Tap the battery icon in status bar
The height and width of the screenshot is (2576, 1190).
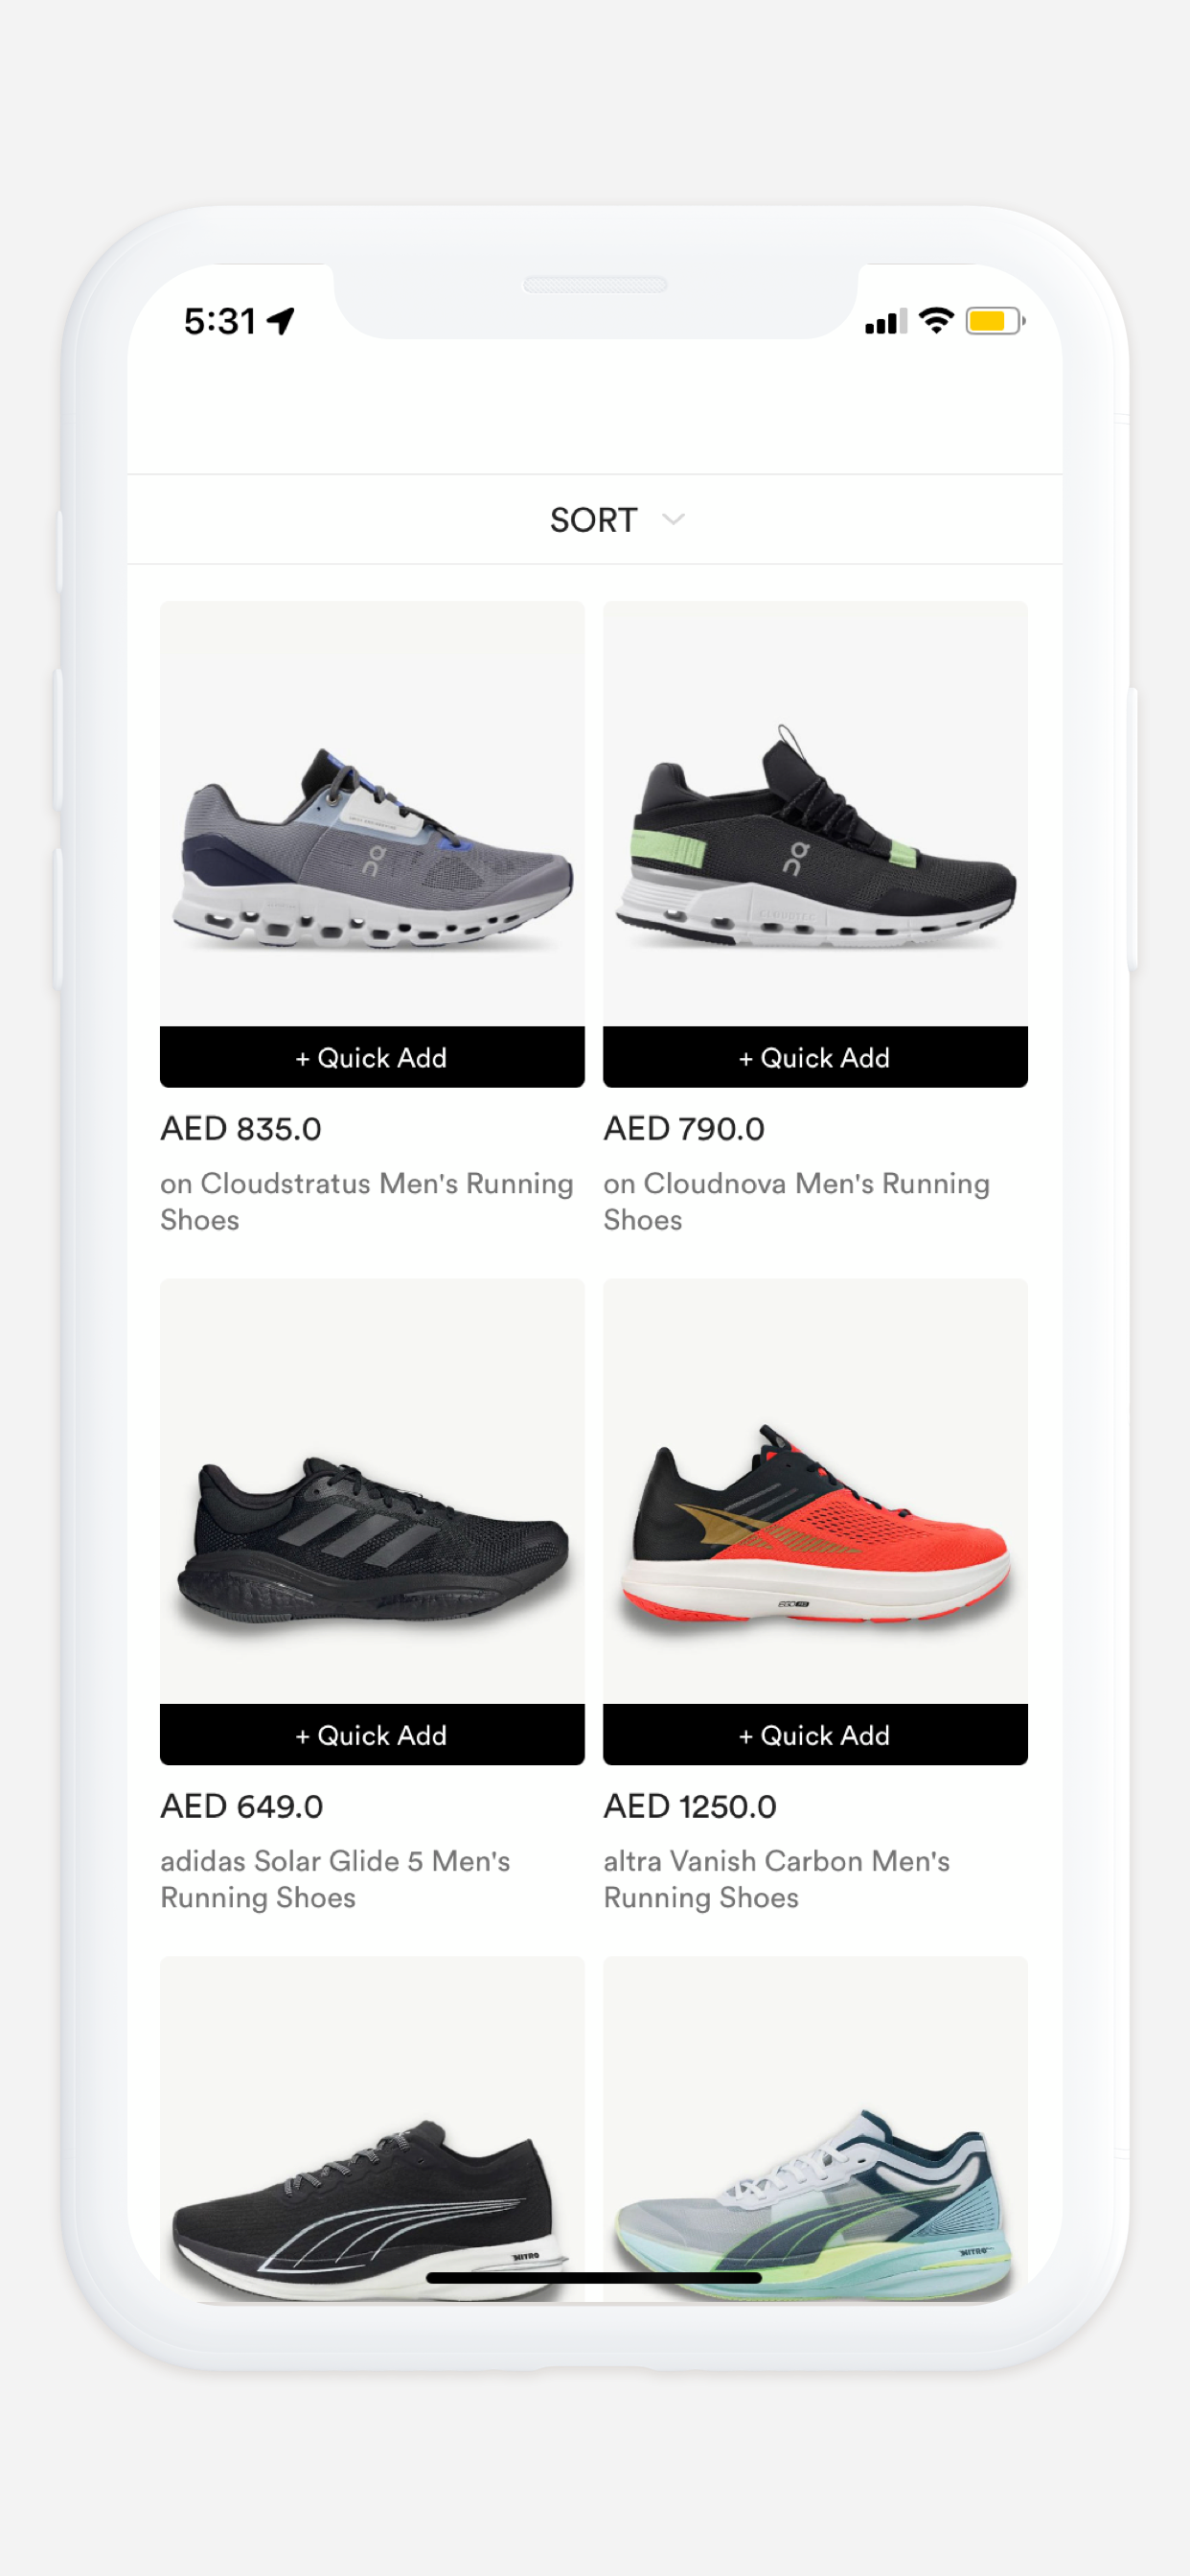pyautogui.click(x=995, y=321)
